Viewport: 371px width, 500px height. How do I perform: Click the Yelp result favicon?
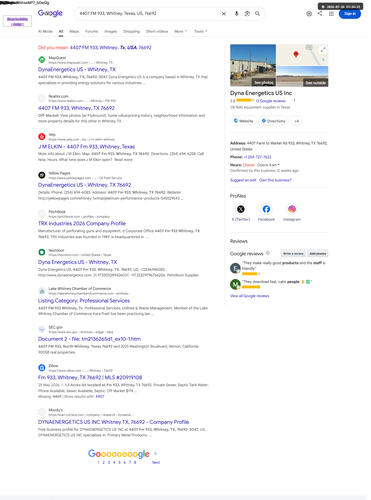pyautogui.click(x=42, y=136)
